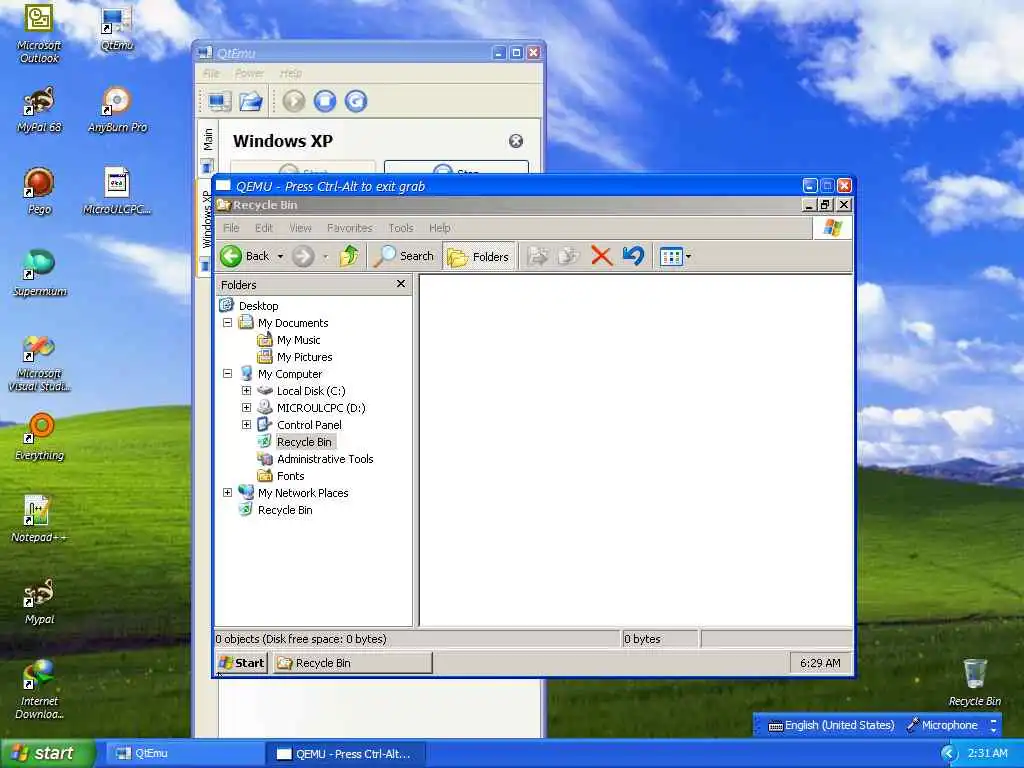Select Fonts folder in tree

291,475
